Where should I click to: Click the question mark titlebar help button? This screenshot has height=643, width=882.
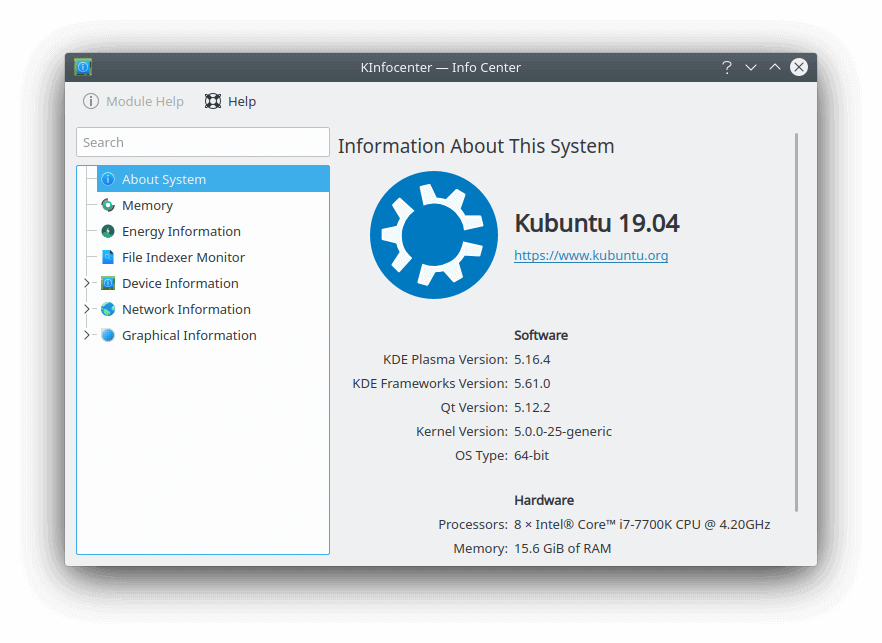point(727,67)
